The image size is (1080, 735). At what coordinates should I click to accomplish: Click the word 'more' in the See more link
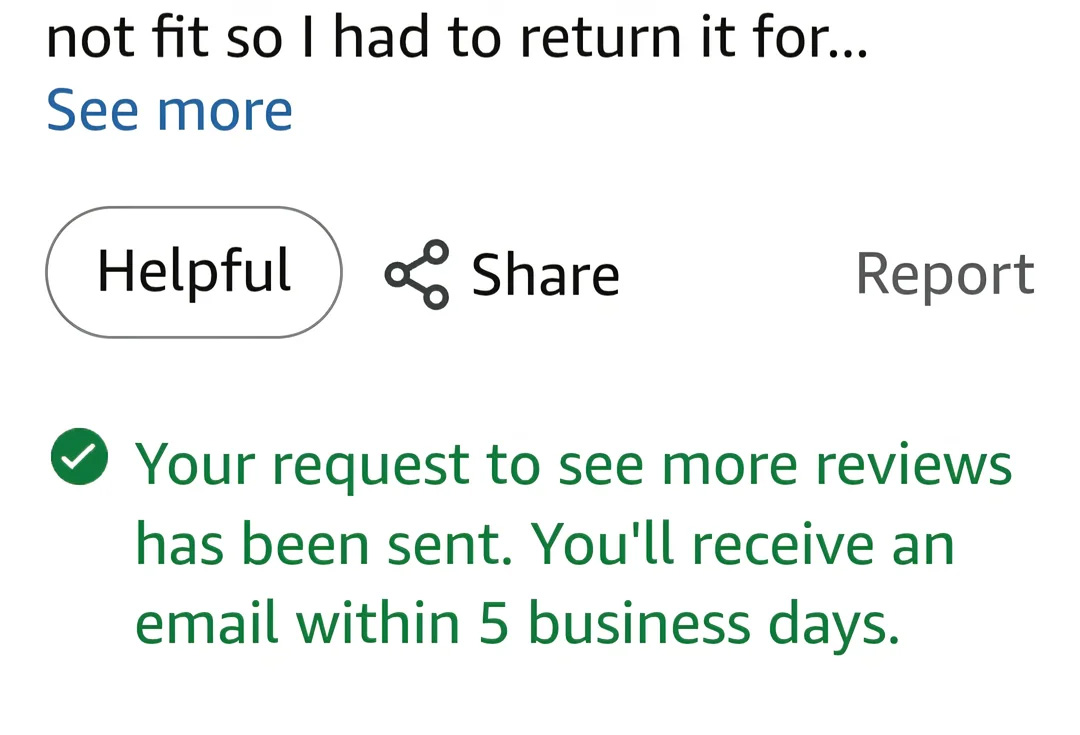225,112
